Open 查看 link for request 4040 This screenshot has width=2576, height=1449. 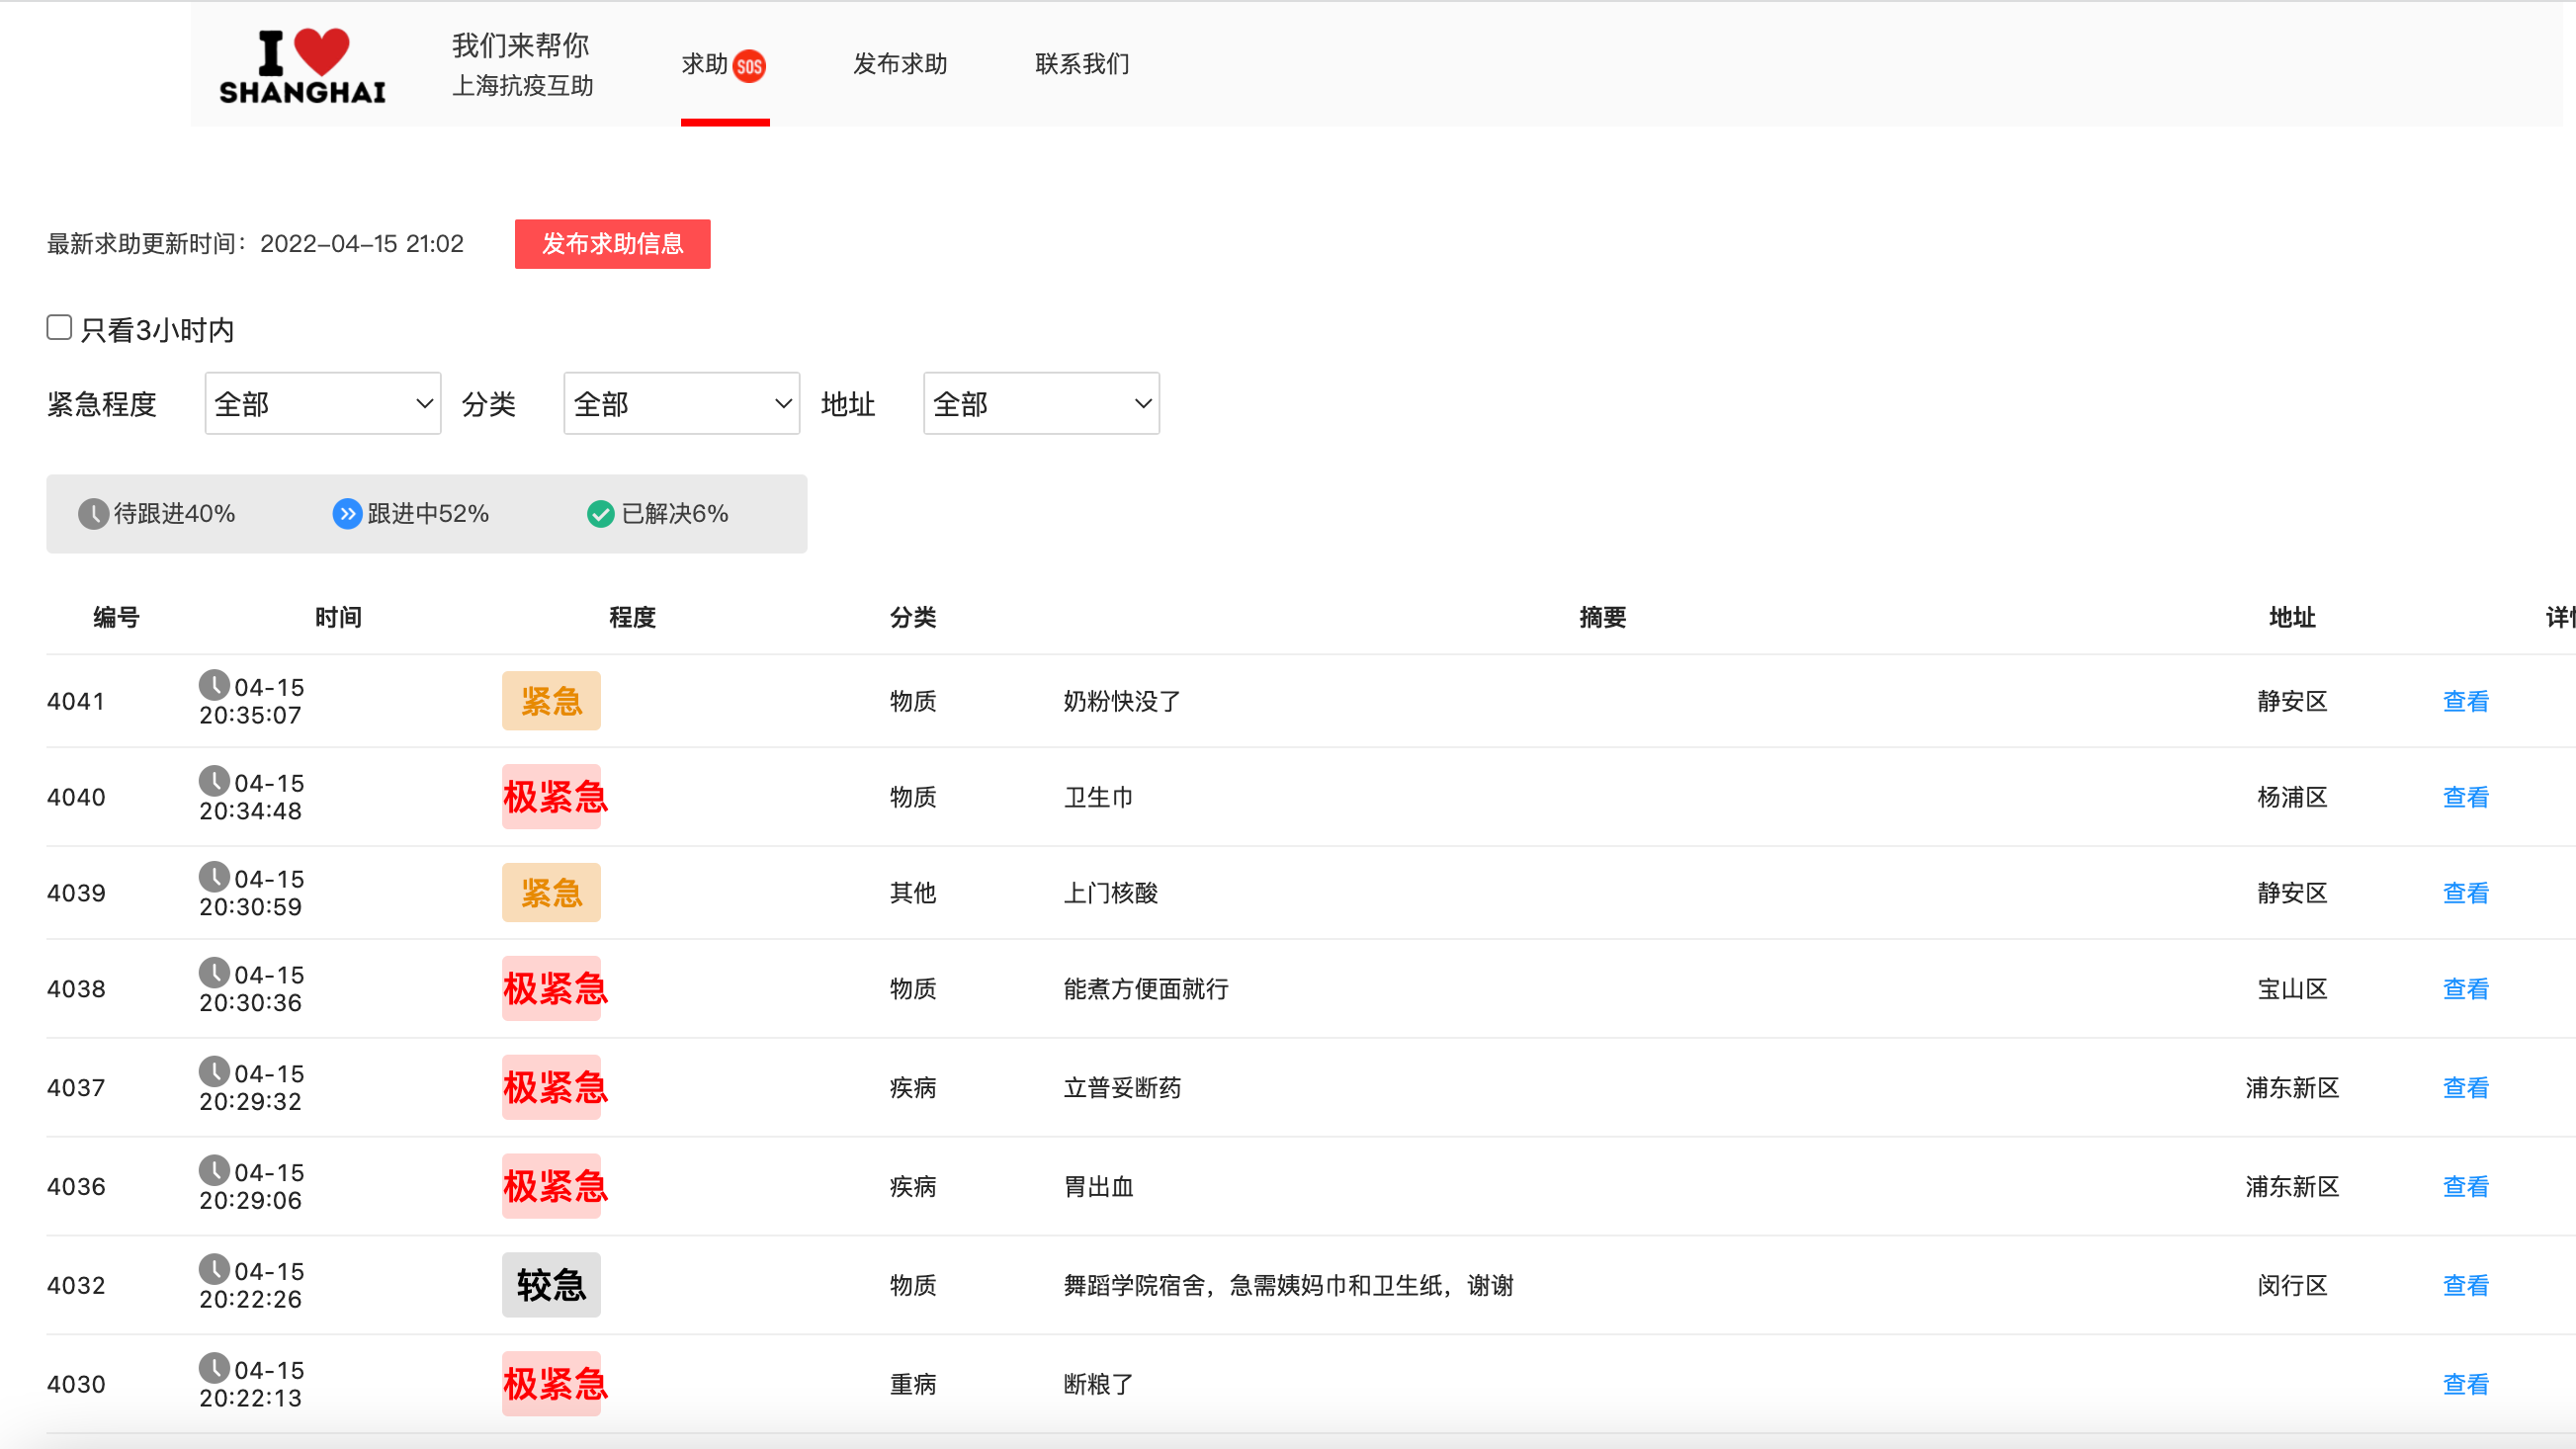coord(2465,797)
